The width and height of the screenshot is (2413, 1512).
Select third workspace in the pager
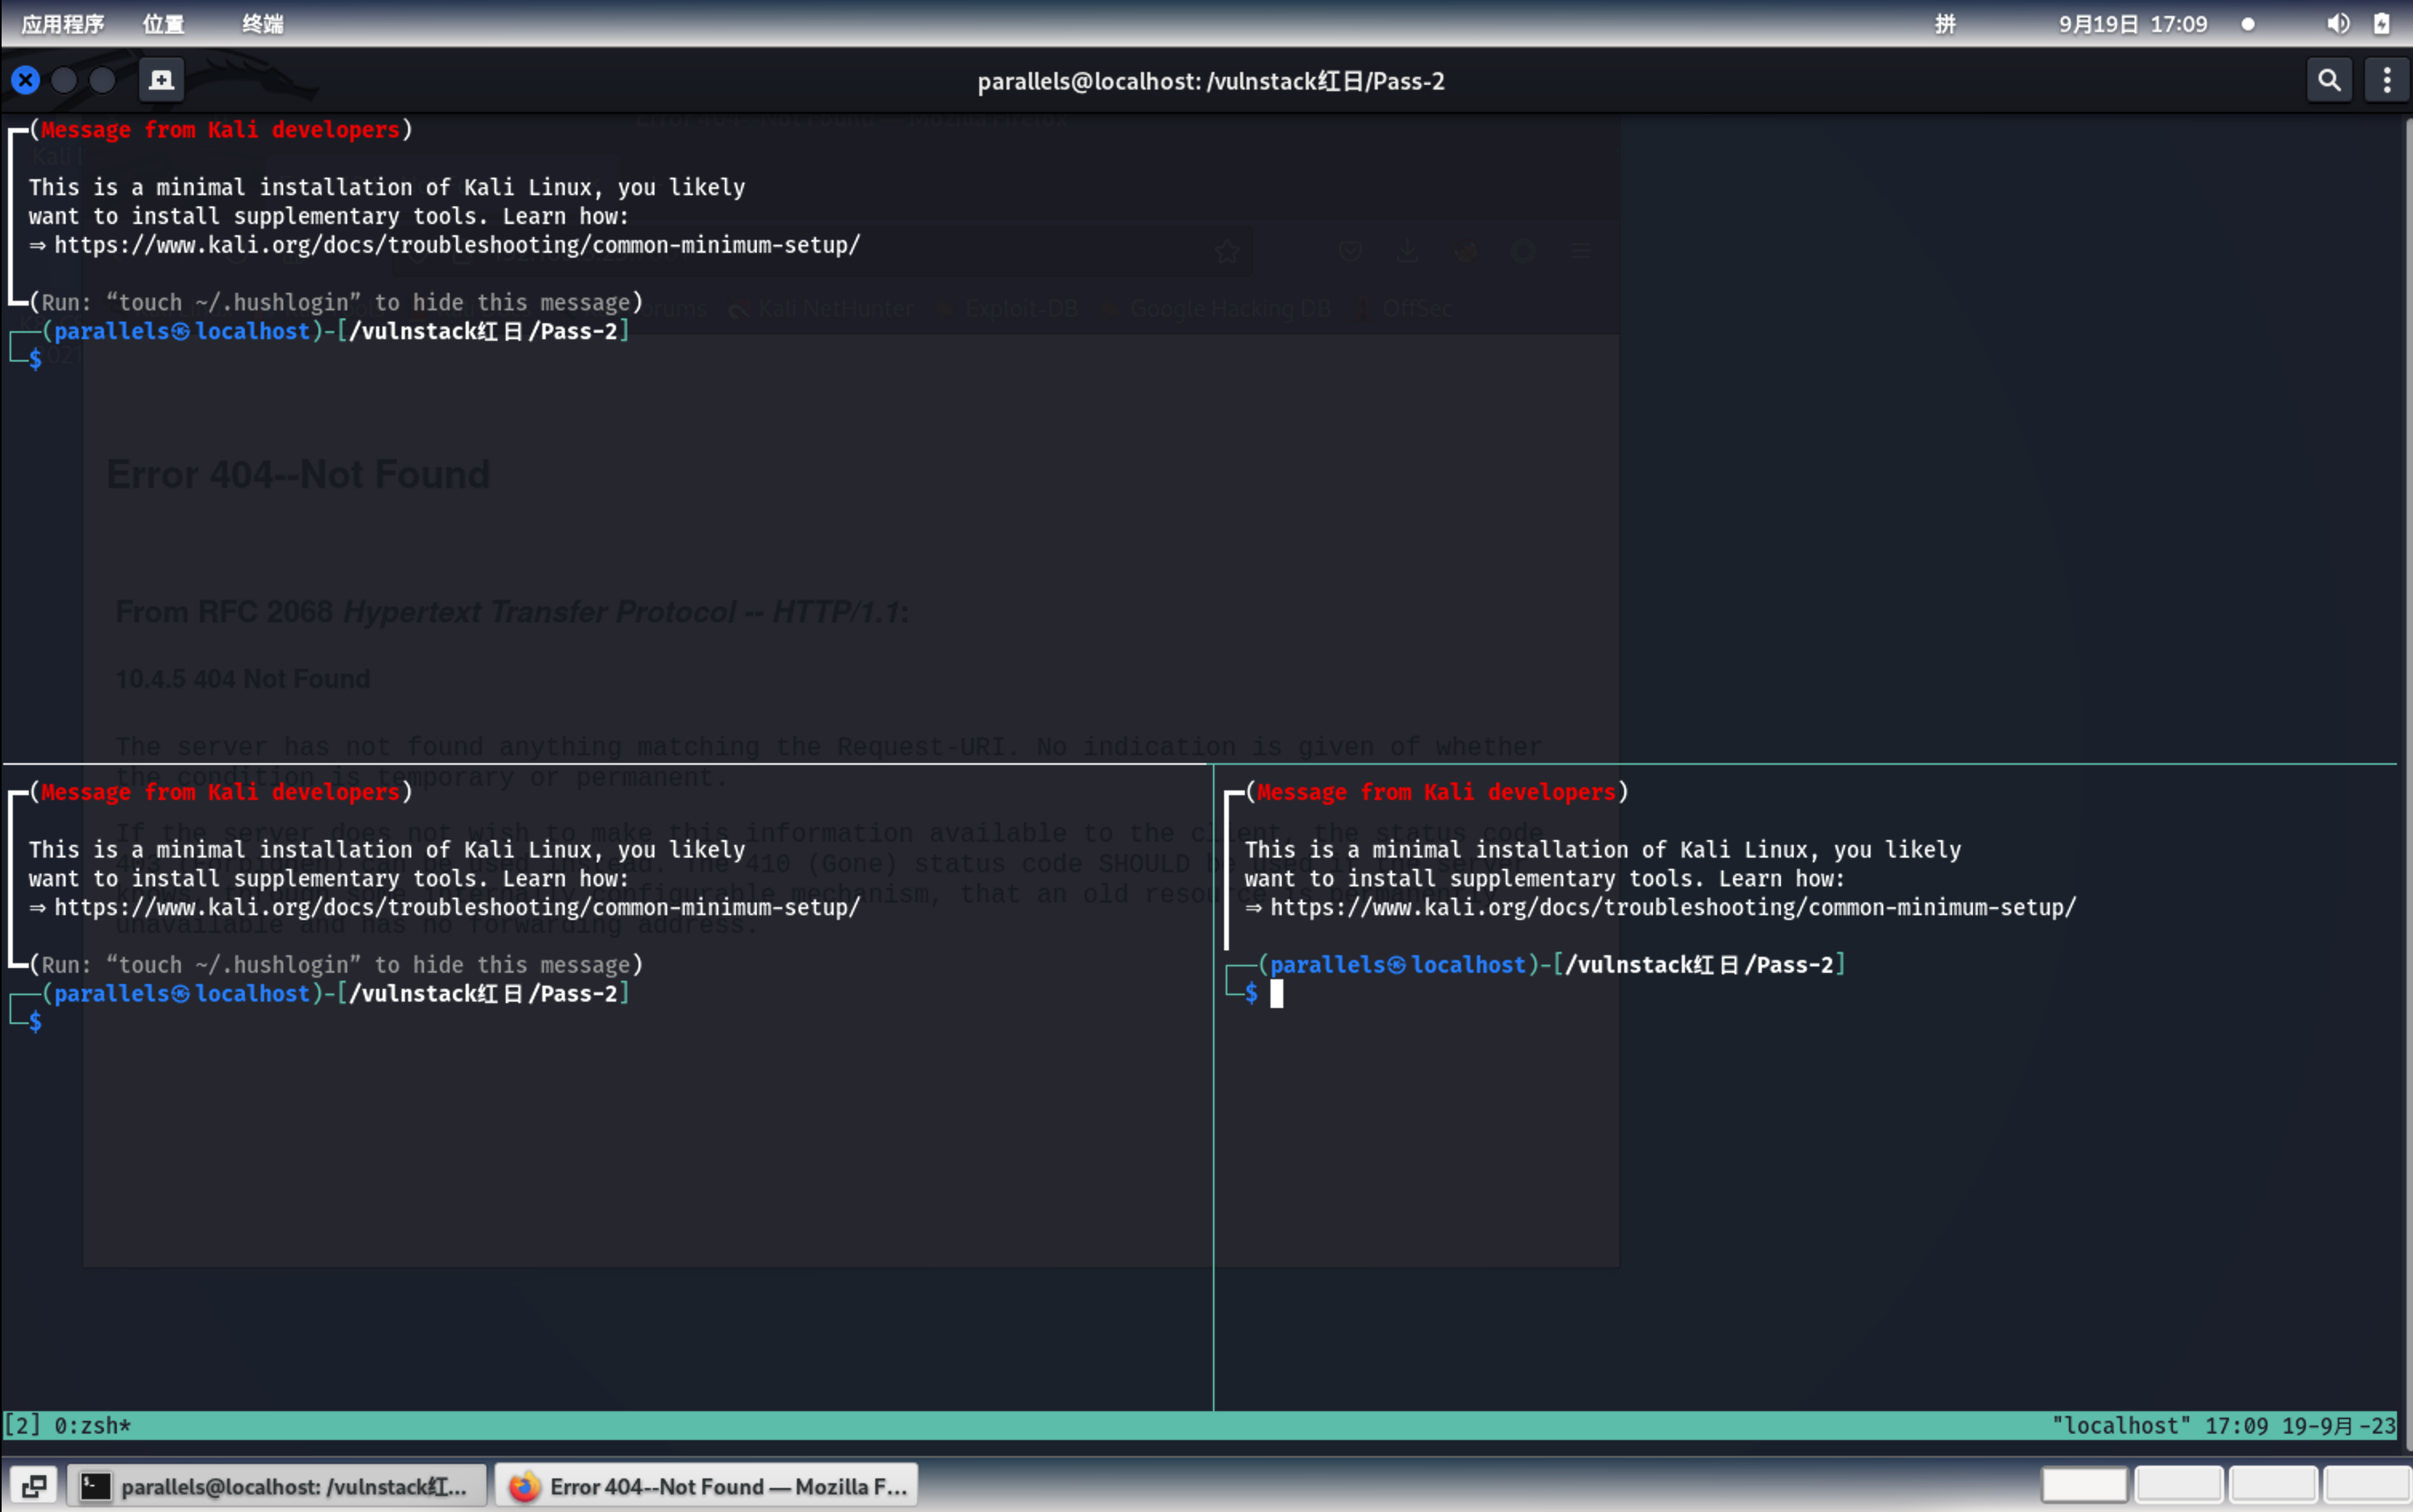click(2272, 1484)
